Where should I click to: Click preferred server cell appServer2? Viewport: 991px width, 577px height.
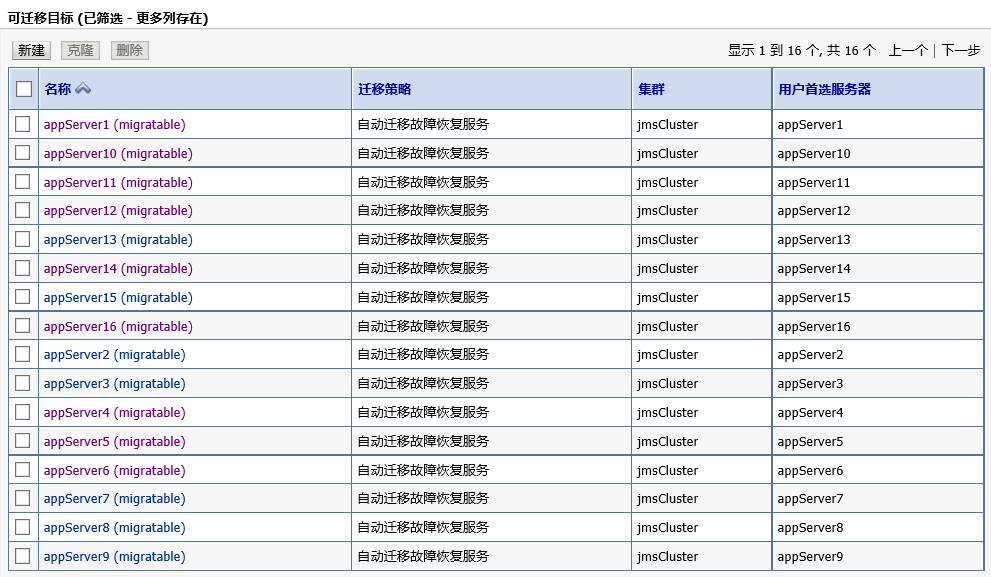(810, 355)
